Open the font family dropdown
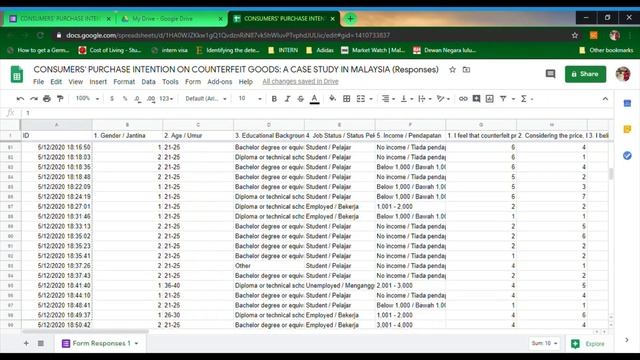 tap(205, 99)
